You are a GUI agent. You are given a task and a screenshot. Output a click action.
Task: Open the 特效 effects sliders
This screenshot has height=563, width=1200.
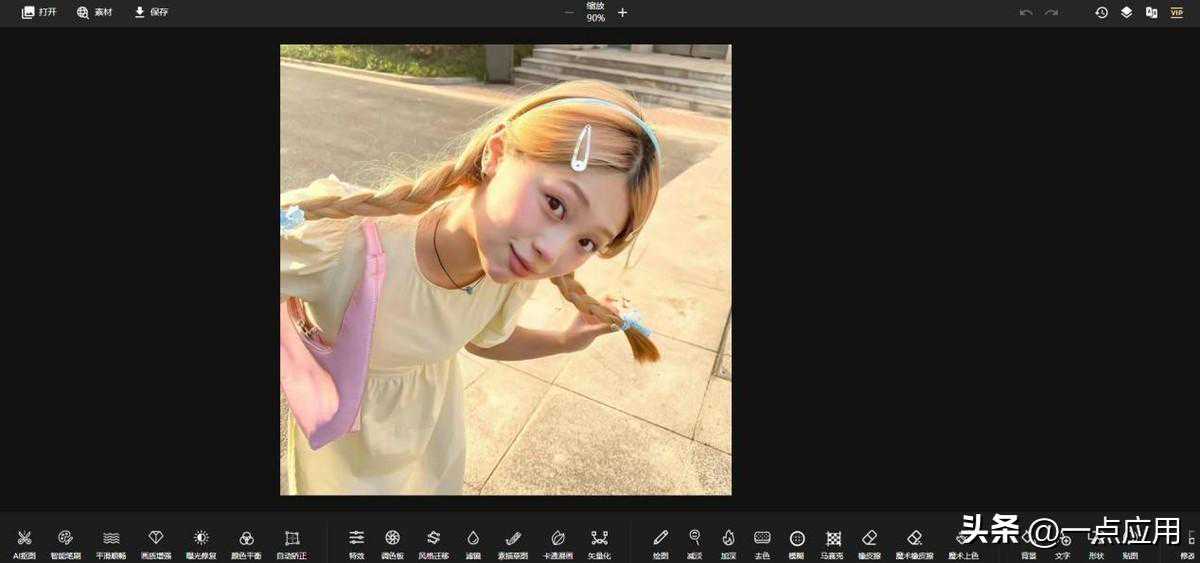click(x=357, y=544)
